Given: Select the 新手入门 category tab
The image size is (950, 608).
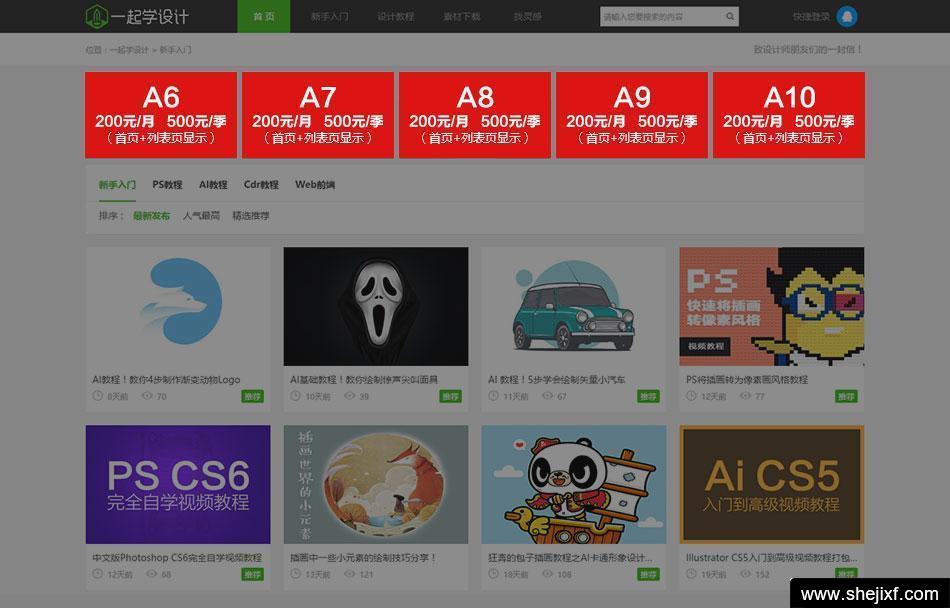Looking at the screenshot, I should (117, 185).
